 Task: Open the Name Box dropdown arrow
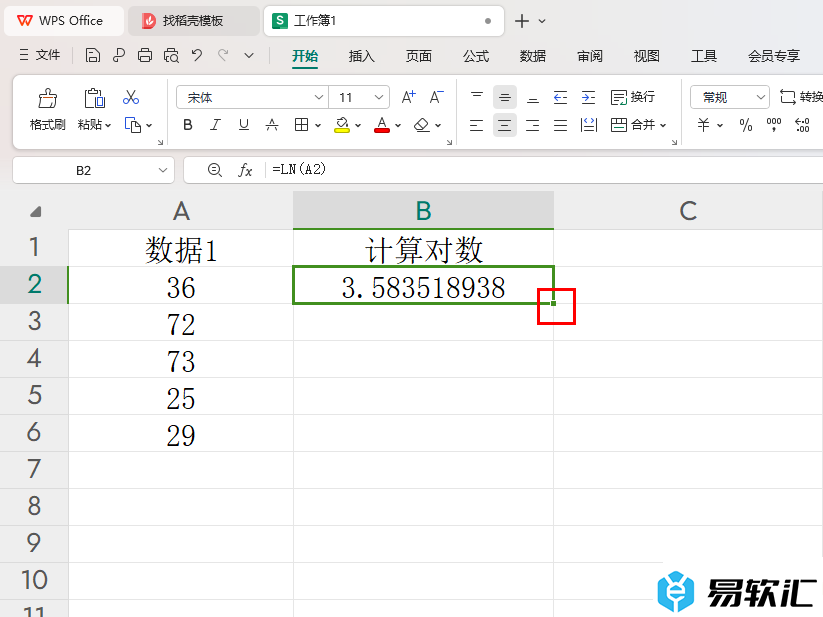point(163,170)
